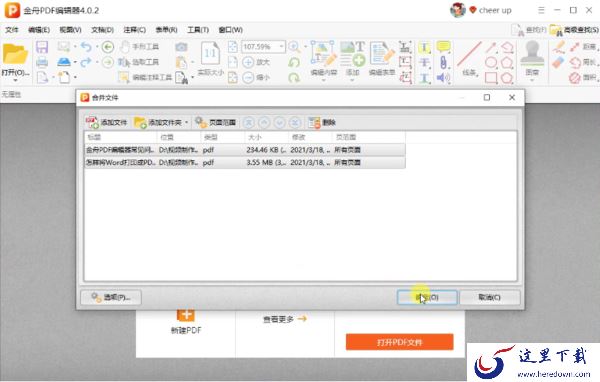Image resolution: width=600 pixels, height=382 pixels.
Task: Click the Undo arrow icon
Action: [86, 47]
